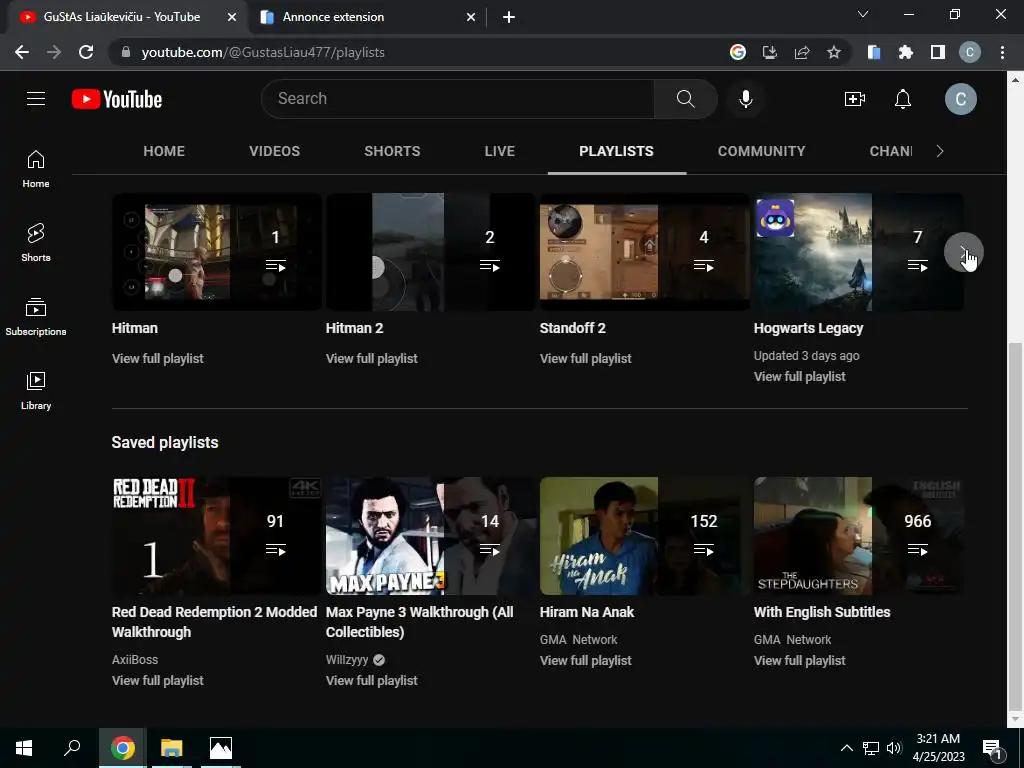The height and width of the screenshot is (768, 1024).
Task: Switch to the SHORTS channel tab
Action: [x=392, y=152]
